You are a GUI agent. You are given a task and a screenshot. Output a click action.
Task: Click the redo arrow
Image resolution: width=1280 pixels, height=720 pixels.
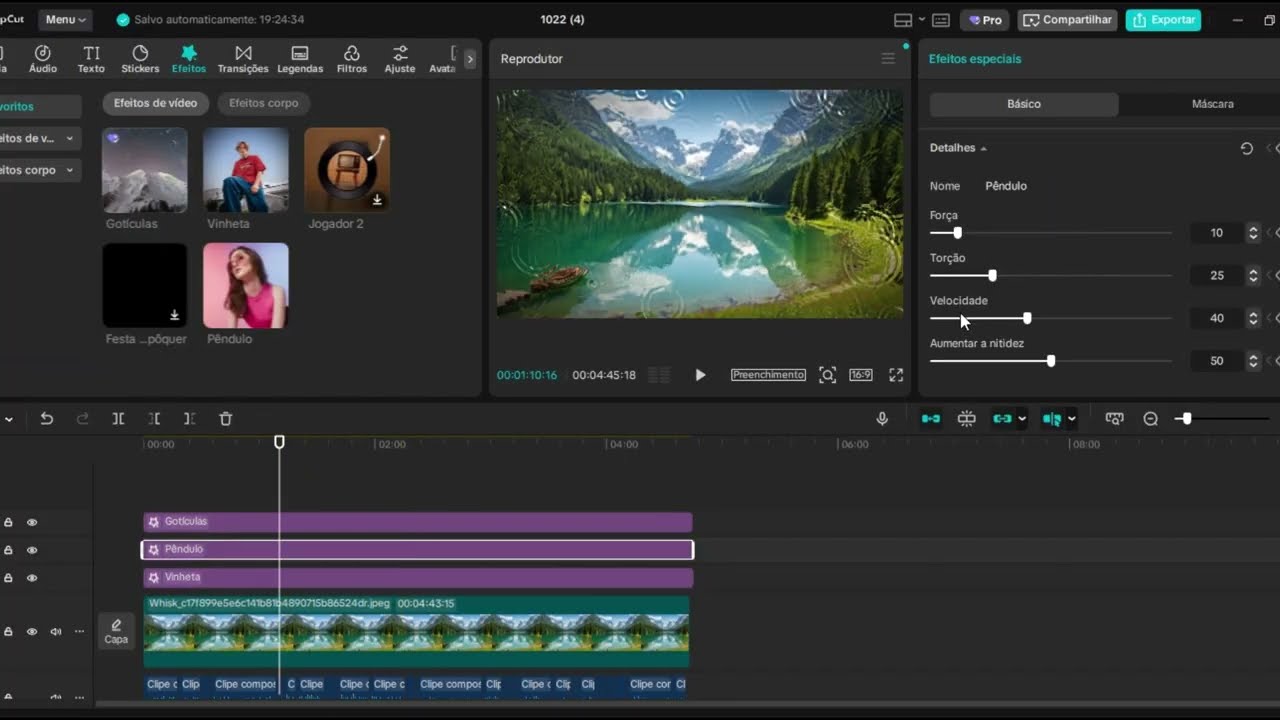click(x=83, y=419)
